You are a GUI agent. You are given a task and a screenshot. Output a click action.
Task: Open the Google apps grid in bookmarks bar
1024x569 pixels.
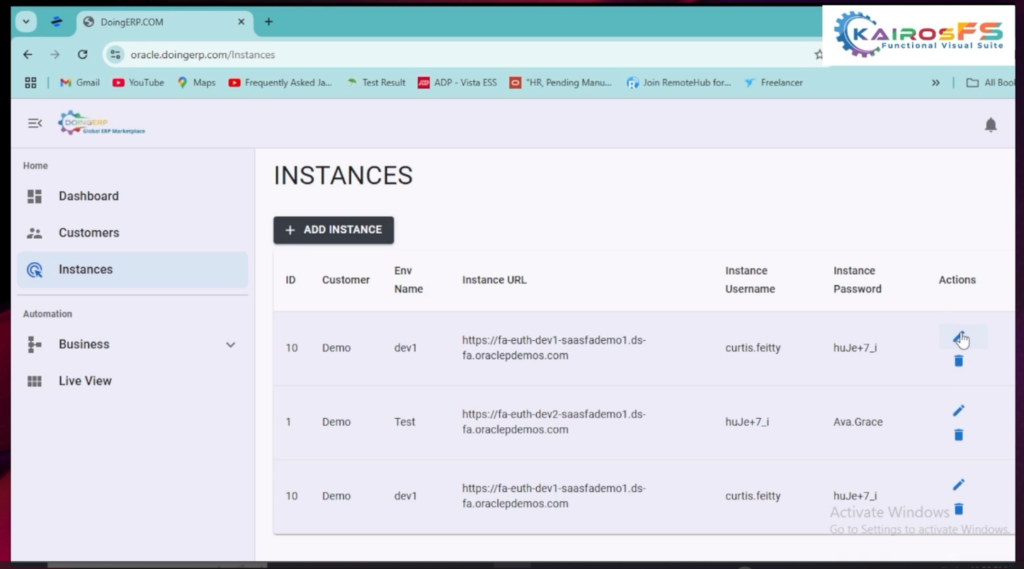(30, 83)
